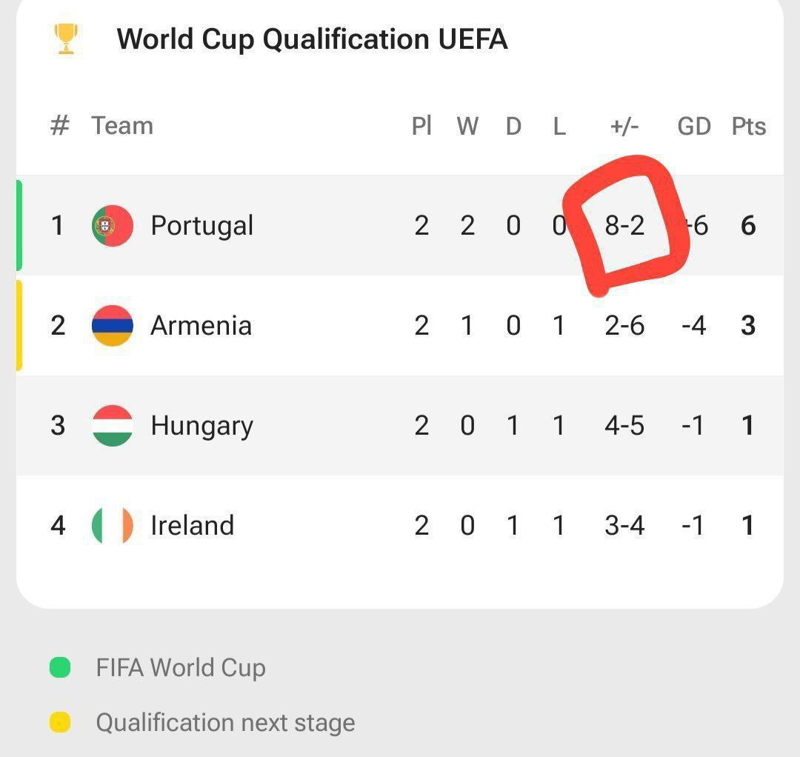Viewport: 800px width, 757px height.
Task: Click the Pl column header
Action: [x=422, y=126]
